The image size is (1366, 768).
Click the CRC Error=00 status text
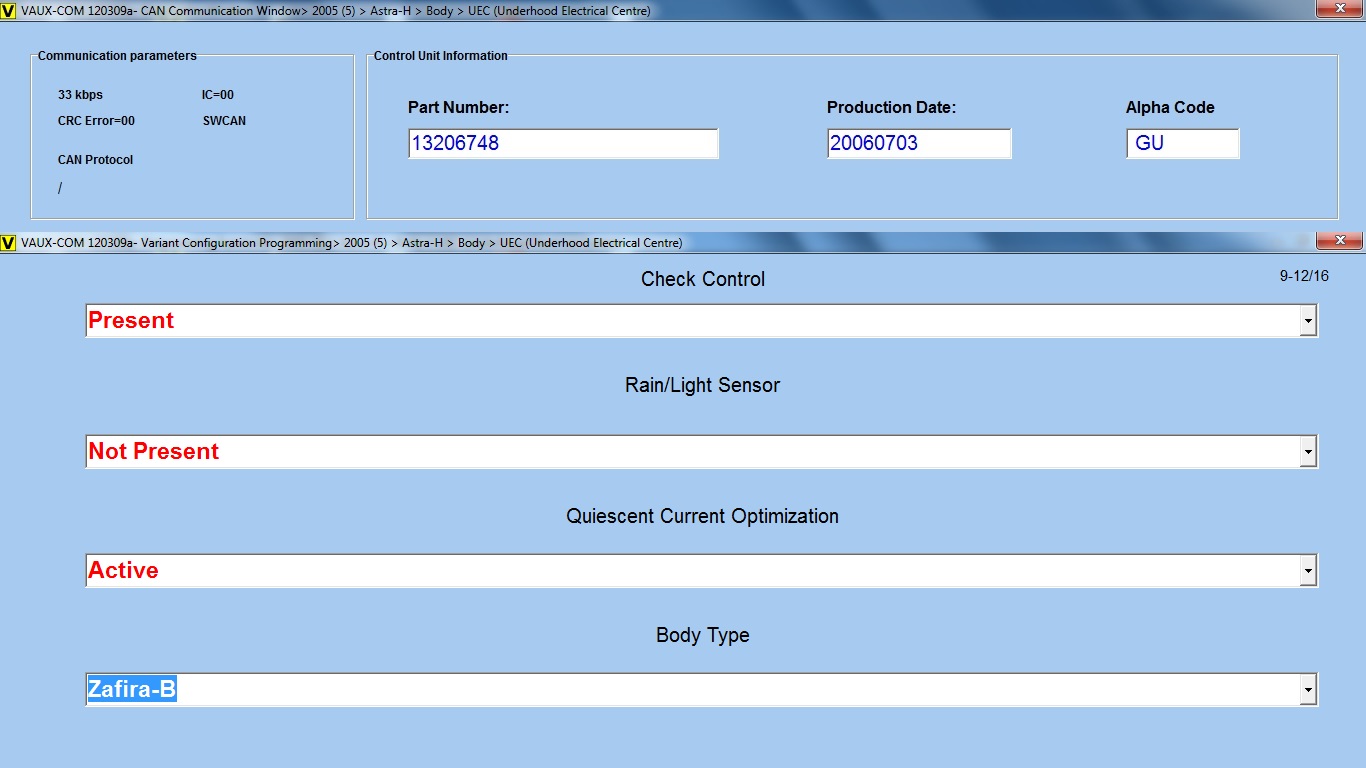pyautogui.click(x=96, y=121)
